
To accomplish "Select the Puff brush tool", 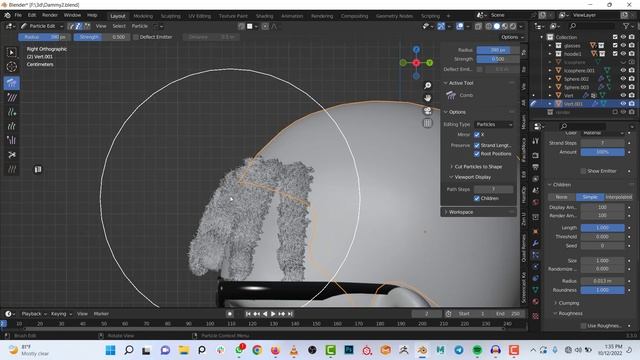I will [x=11, y=140].
